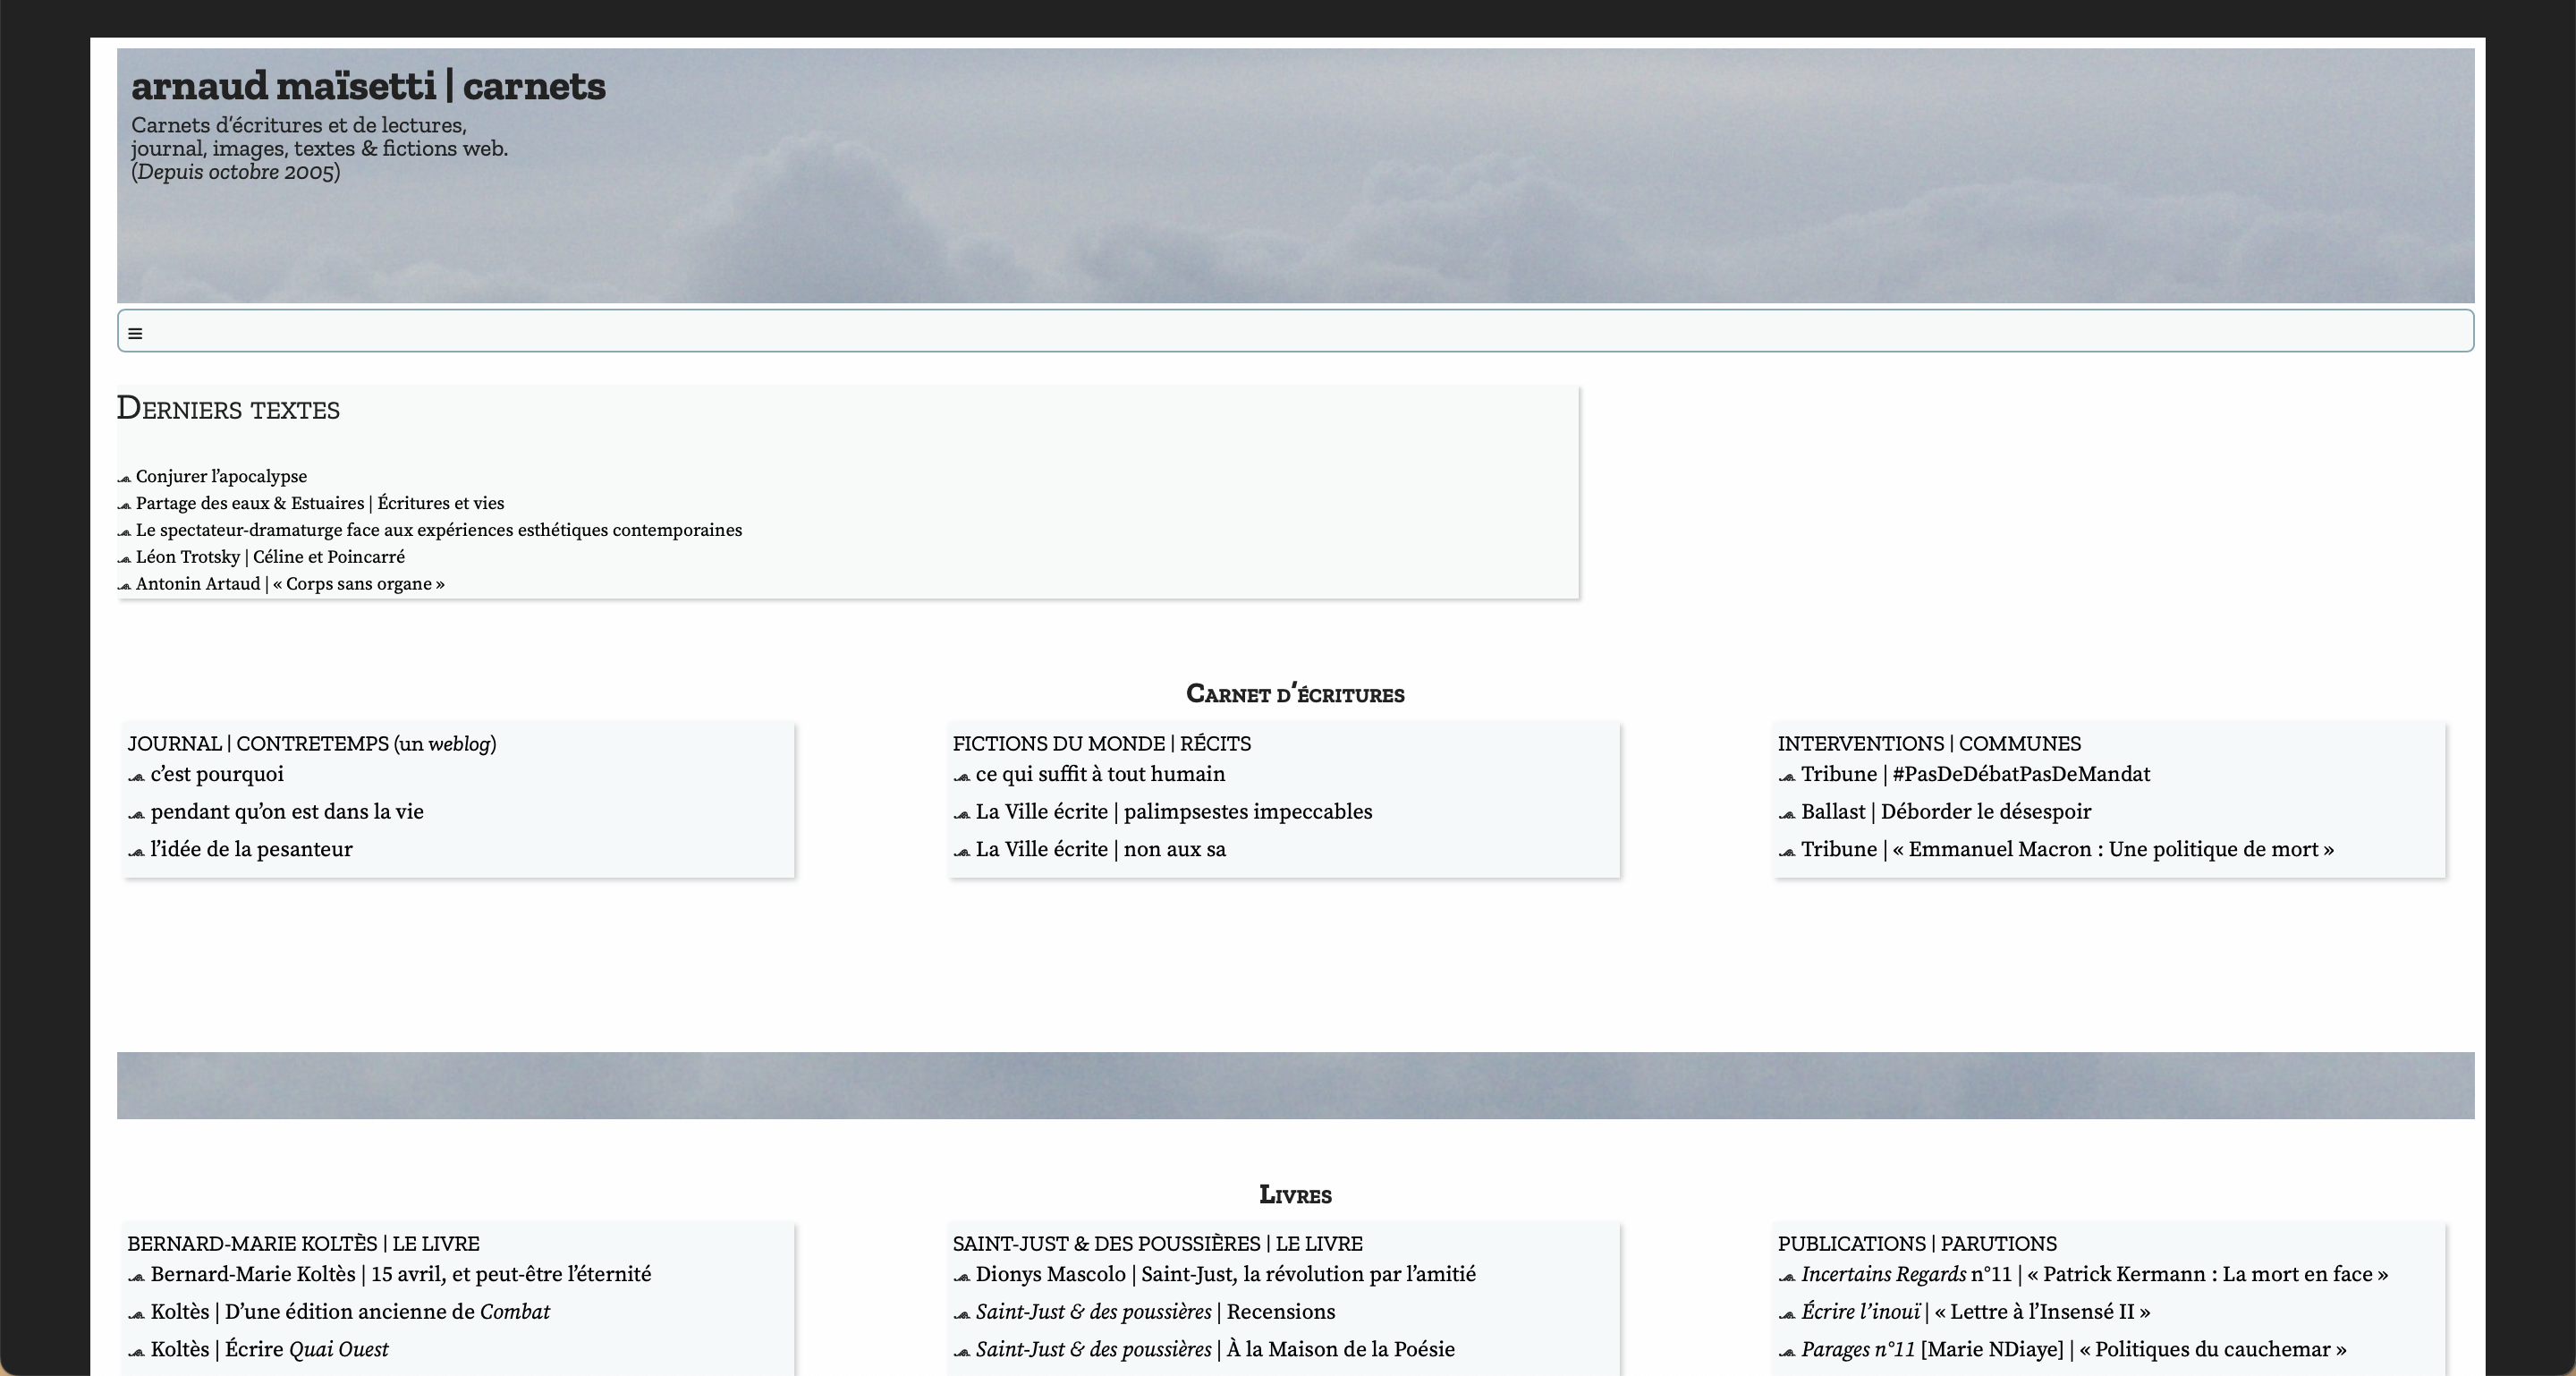Click the bullet icon beside Conjurer l'apocalypse
Image resolution: width=2576 pixels, height=1376 pixels.
[124, 478]
